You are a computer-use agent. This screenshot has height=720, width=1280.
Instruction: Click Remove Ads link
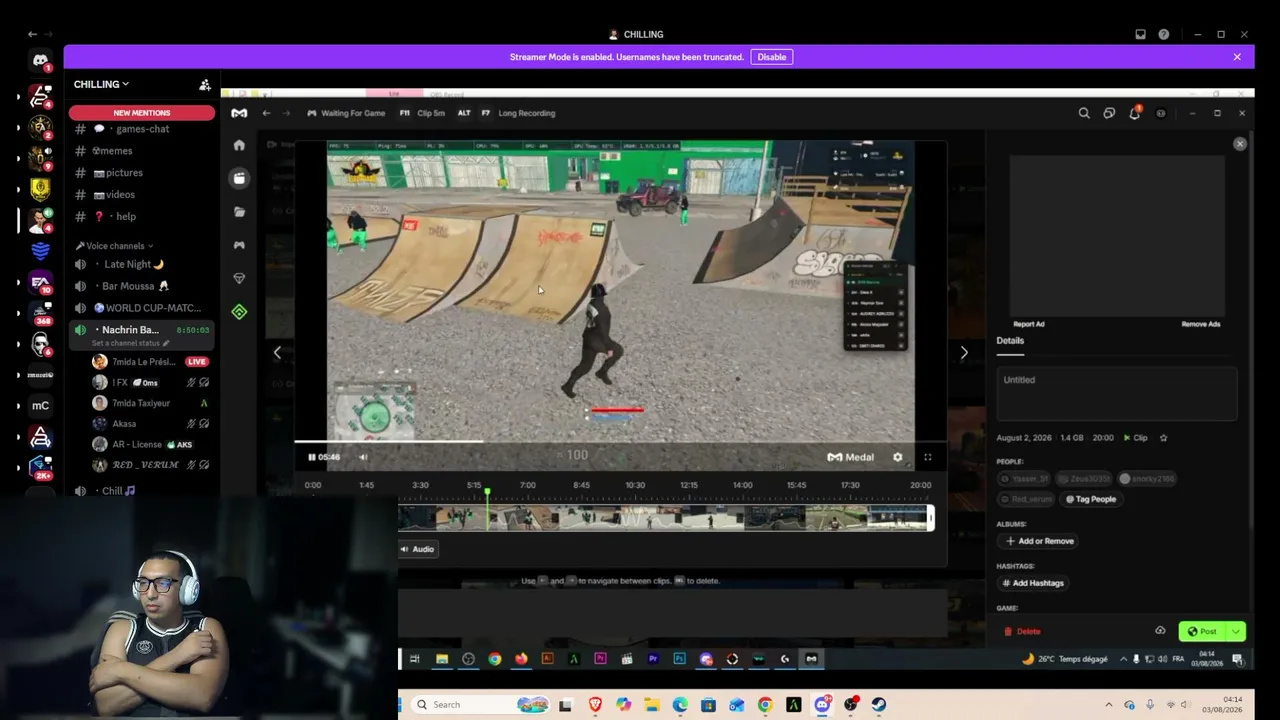(1201, 324)
